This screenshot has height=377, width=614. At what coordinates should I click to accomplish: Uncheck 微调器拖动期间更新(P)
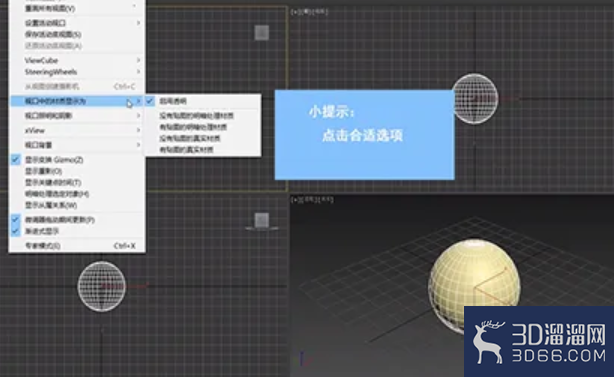pyautogui.click(x=77, y=220)
